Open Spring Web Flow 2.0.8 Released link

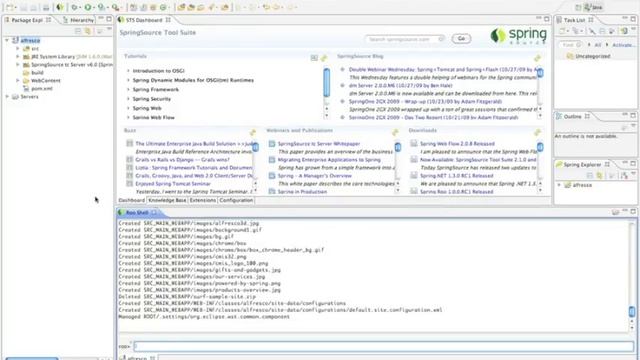[x=457, y=144]
